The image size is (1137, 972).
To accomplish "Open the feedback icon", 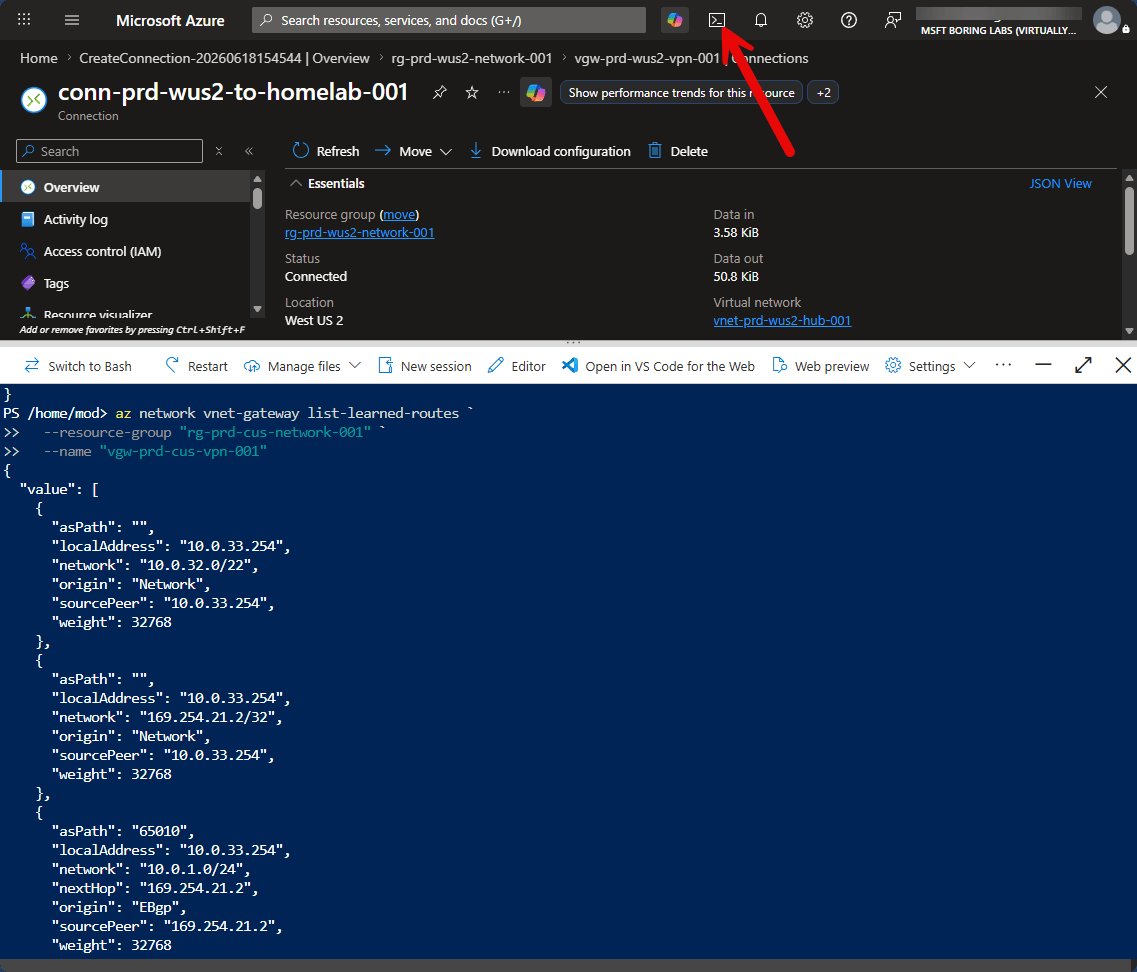I will pos(893,20).
